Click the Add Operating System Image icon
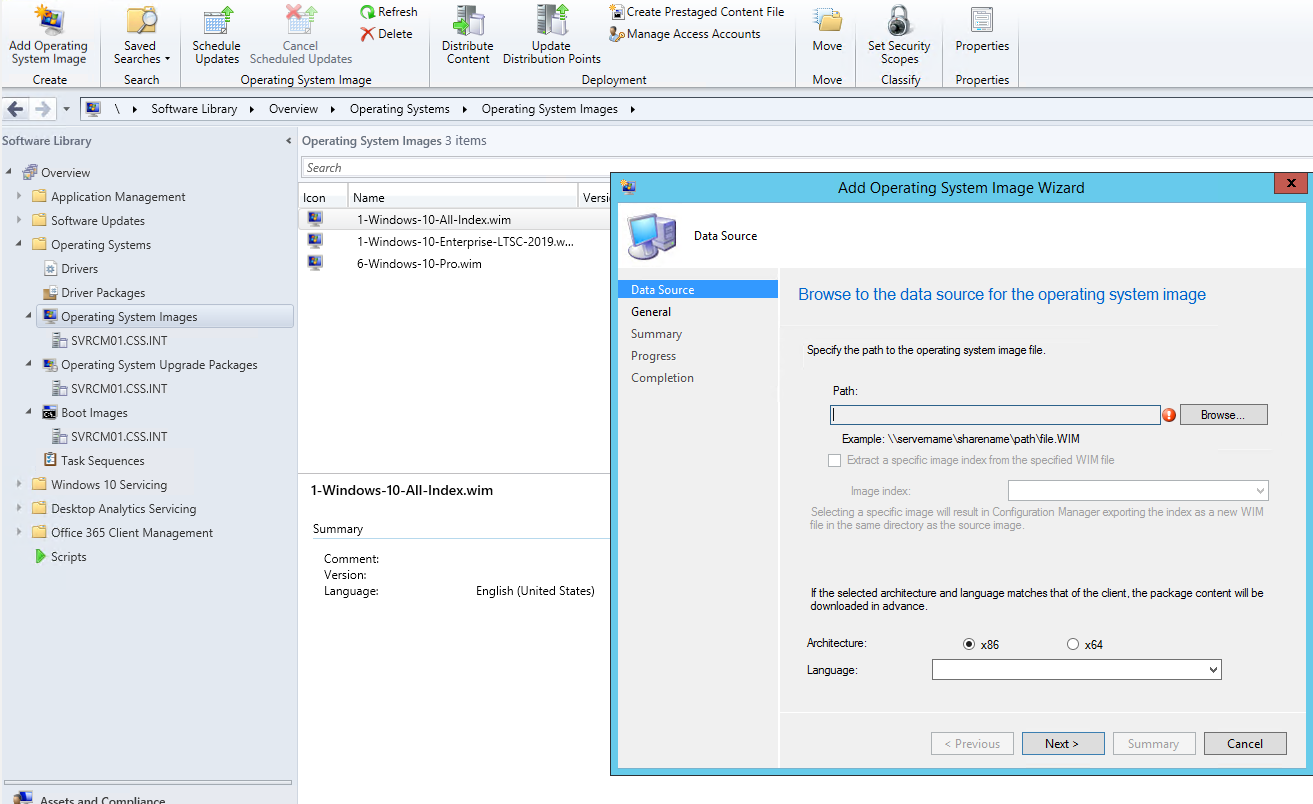The width and height of the screenshot is (1313, 804). tap(47, 40)
